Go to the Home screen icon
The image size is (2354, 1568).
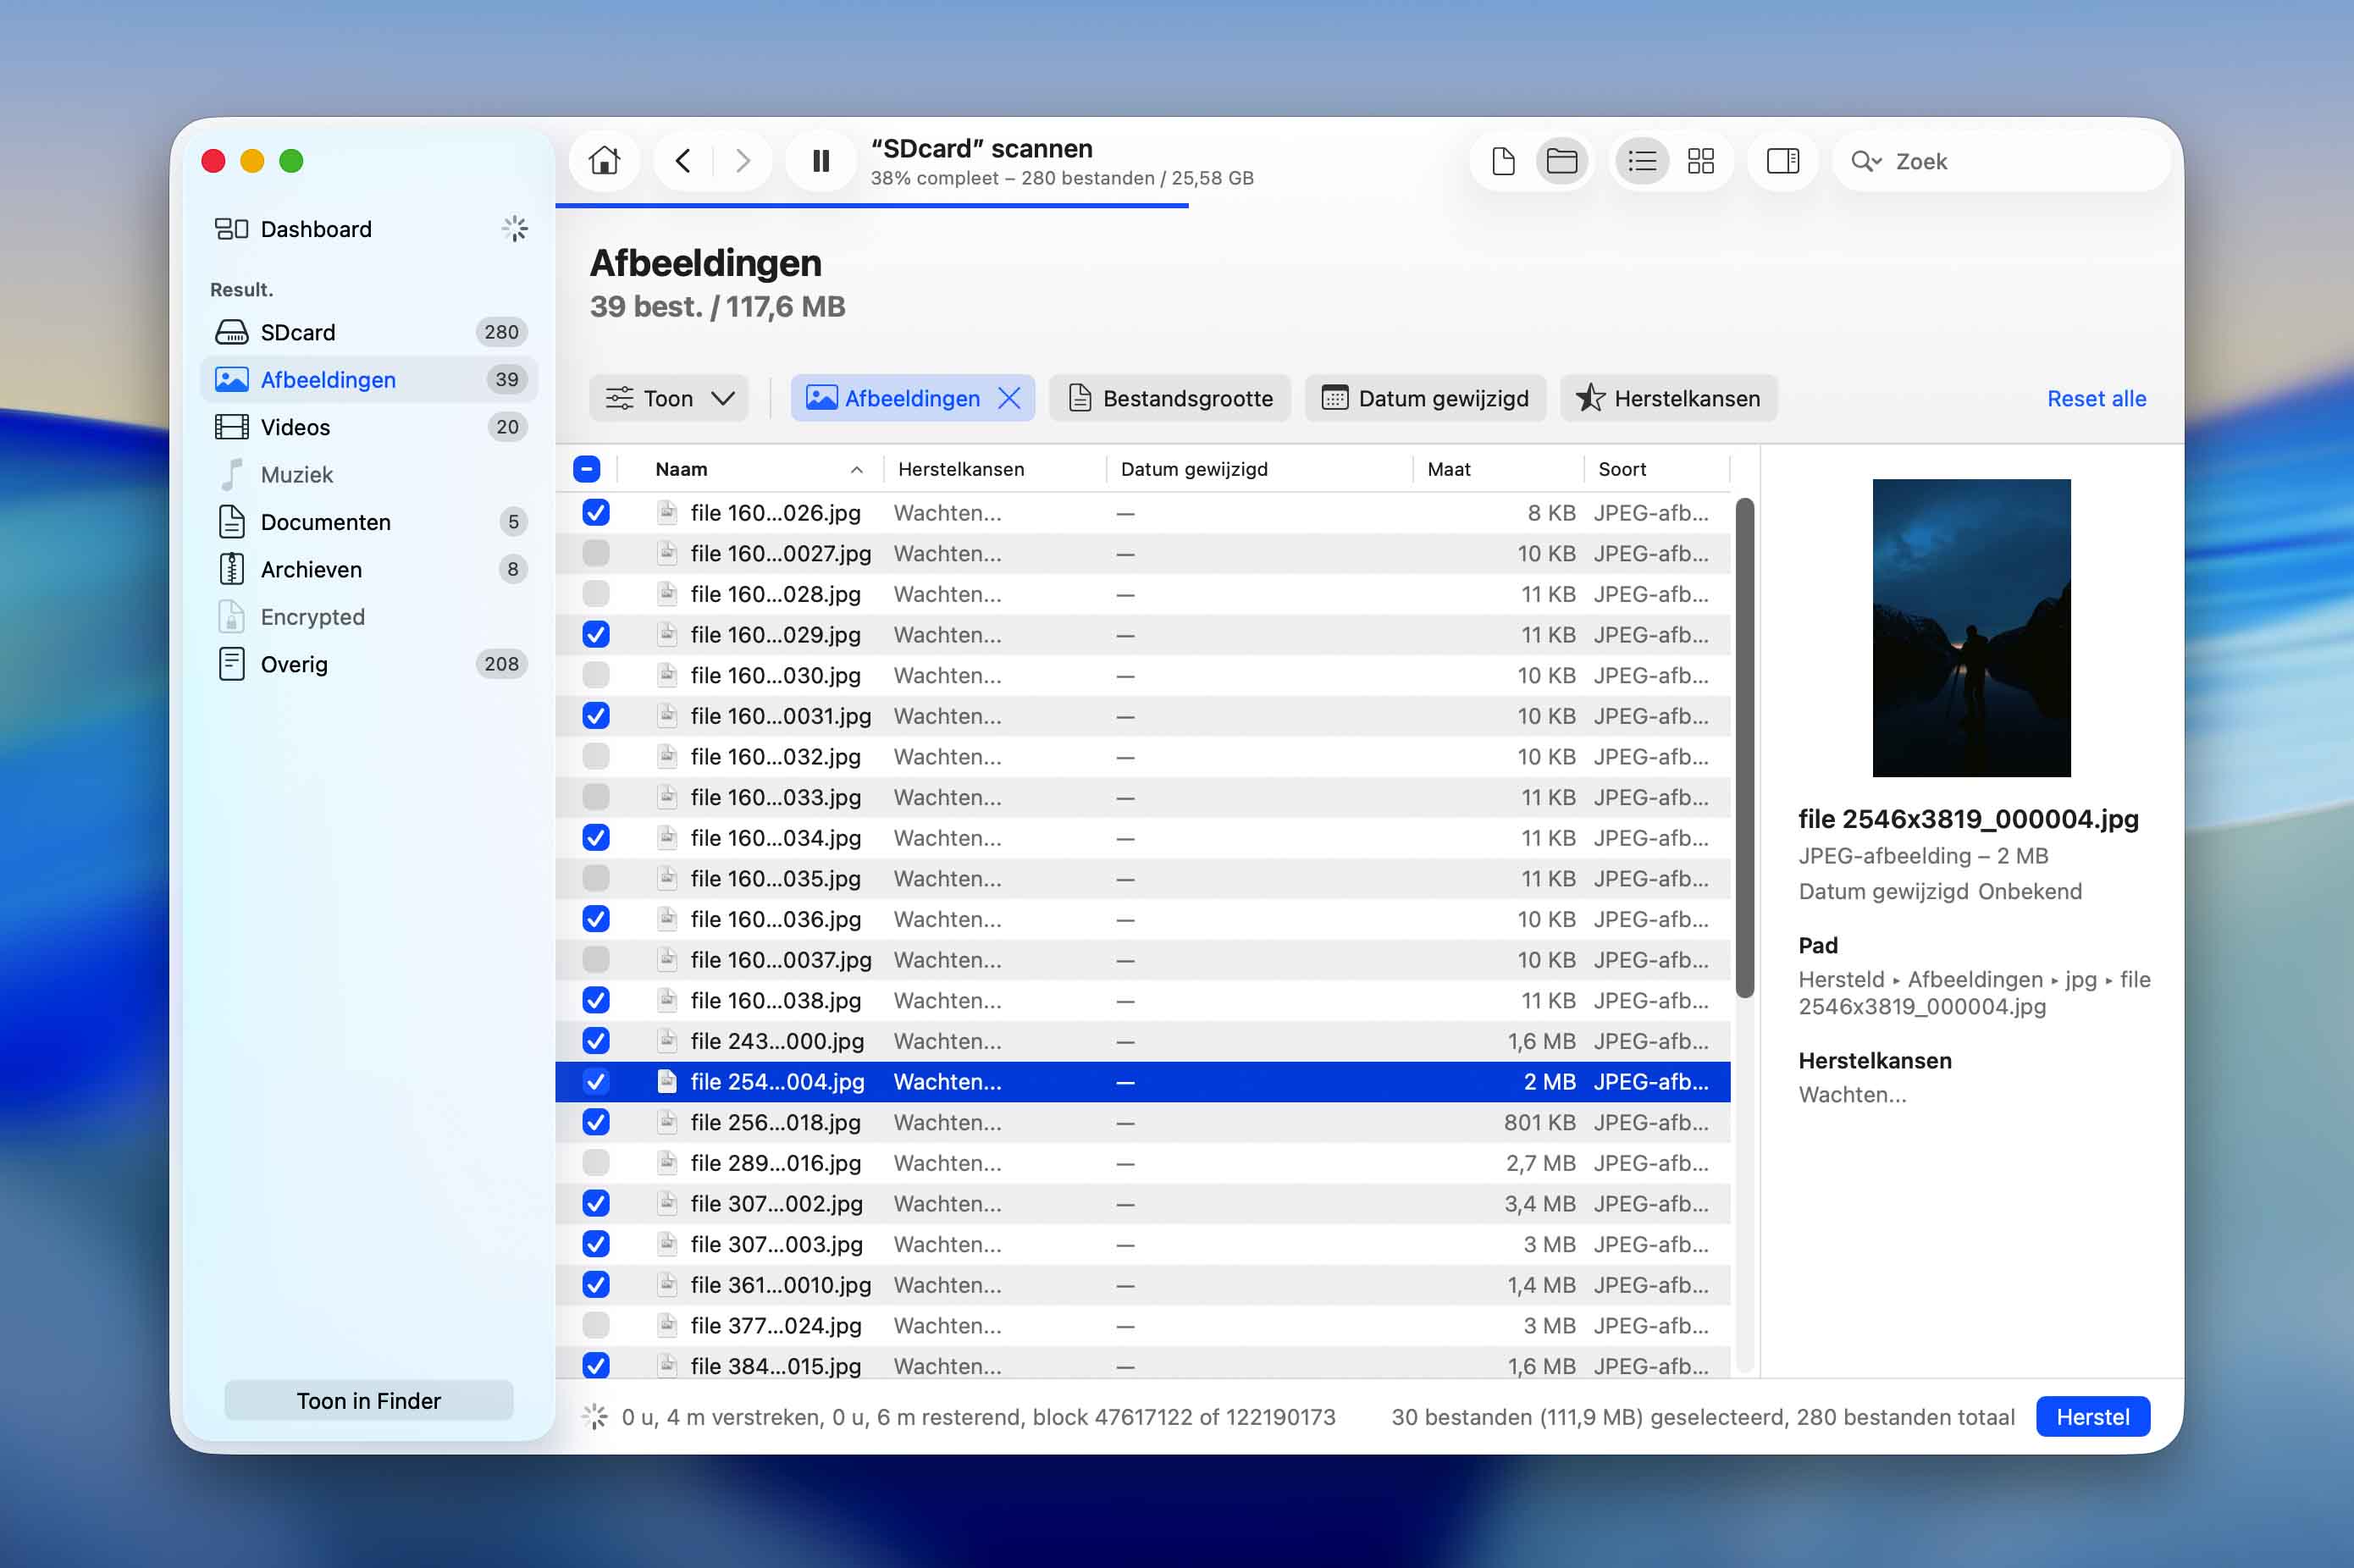604,161
